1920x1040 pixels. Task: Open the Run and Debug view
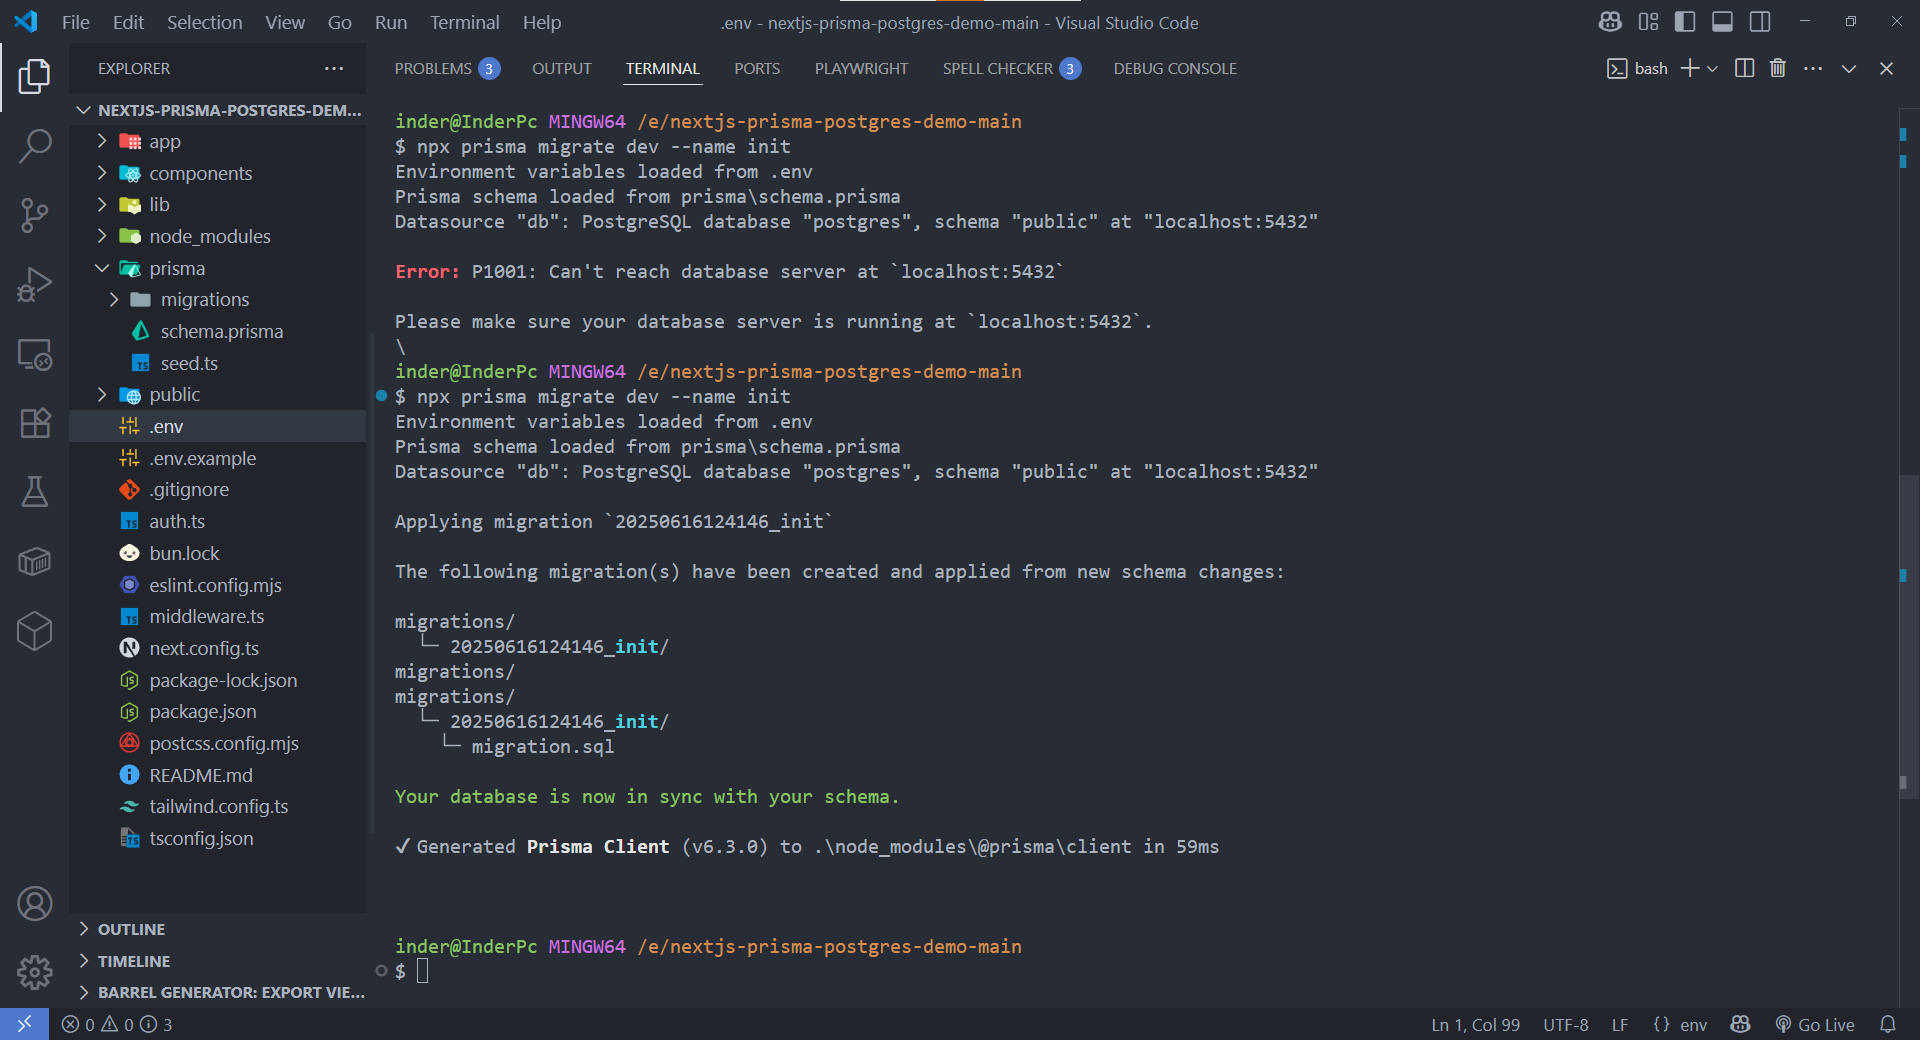point(34,285)
